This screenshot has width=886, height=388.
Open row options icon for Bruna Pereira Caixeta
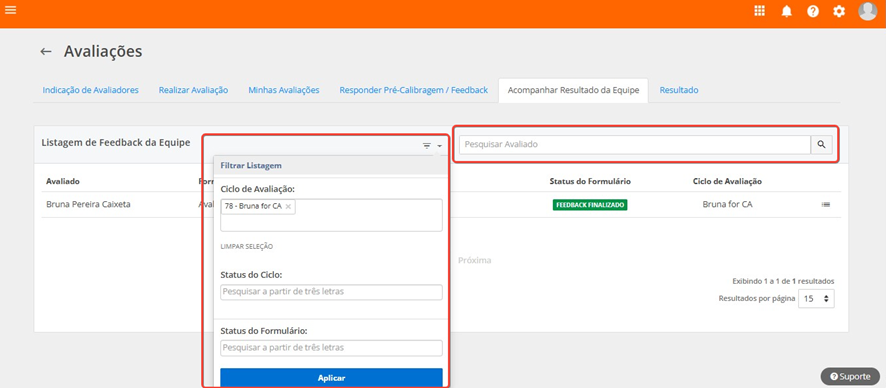(826, 204)
